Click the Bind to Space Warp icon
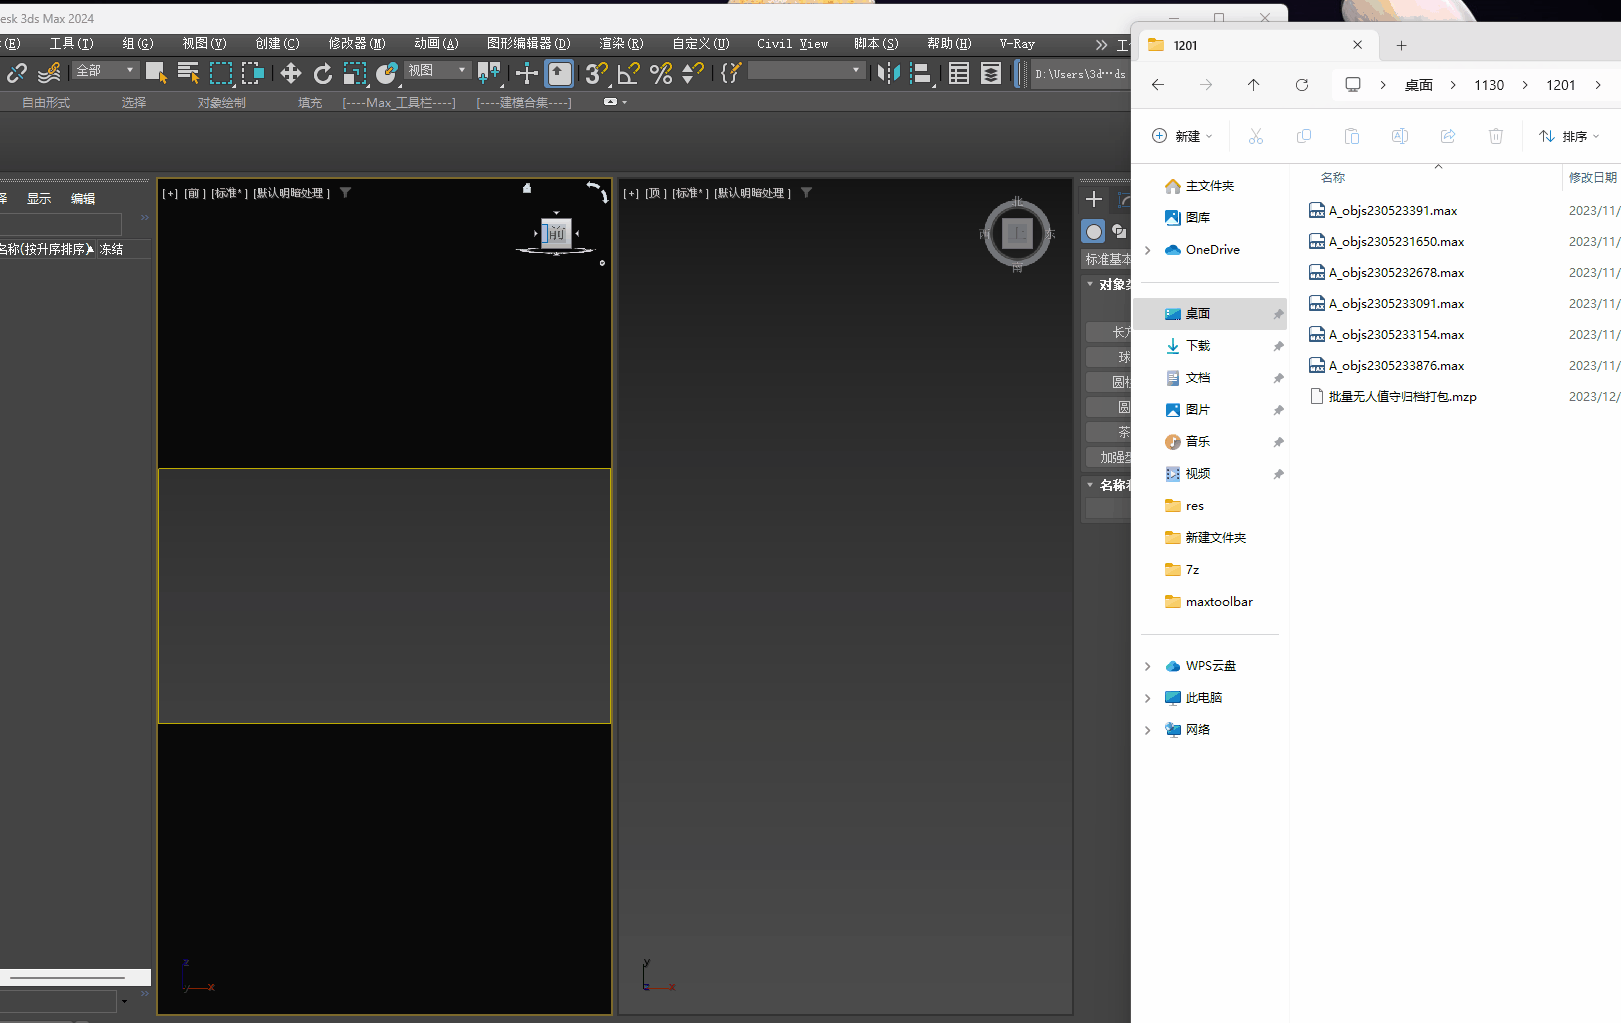 49,73
